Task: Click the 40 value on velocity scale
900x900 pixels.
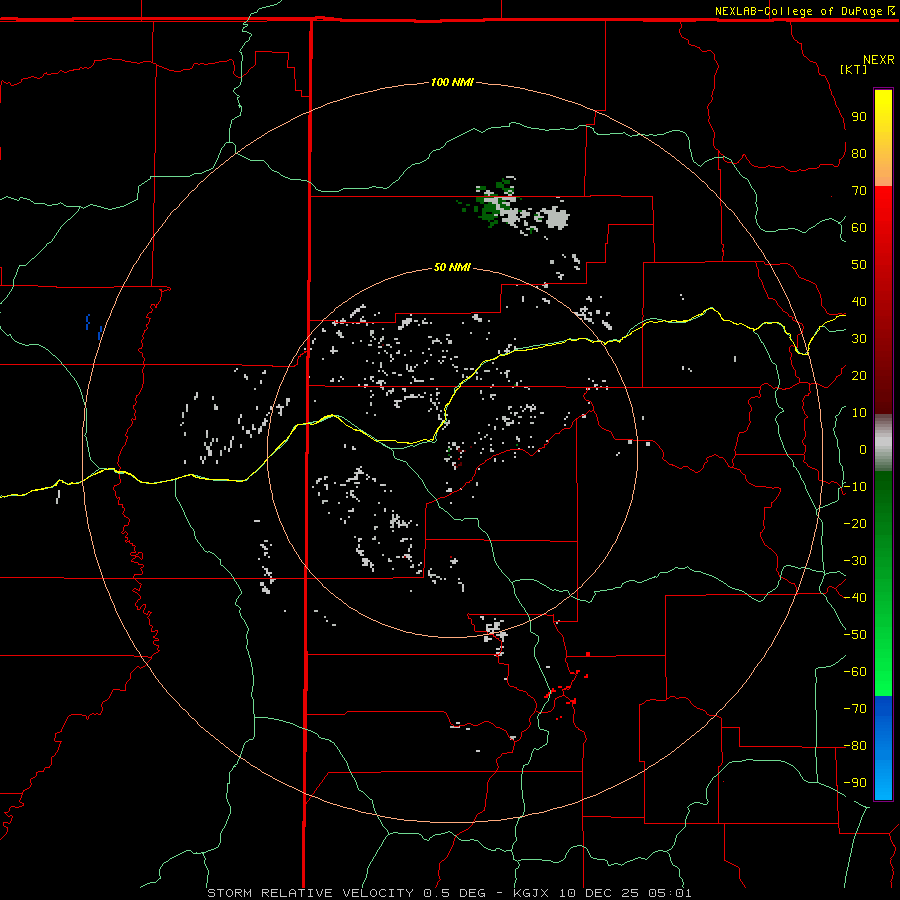Action: tap(859, 301)
